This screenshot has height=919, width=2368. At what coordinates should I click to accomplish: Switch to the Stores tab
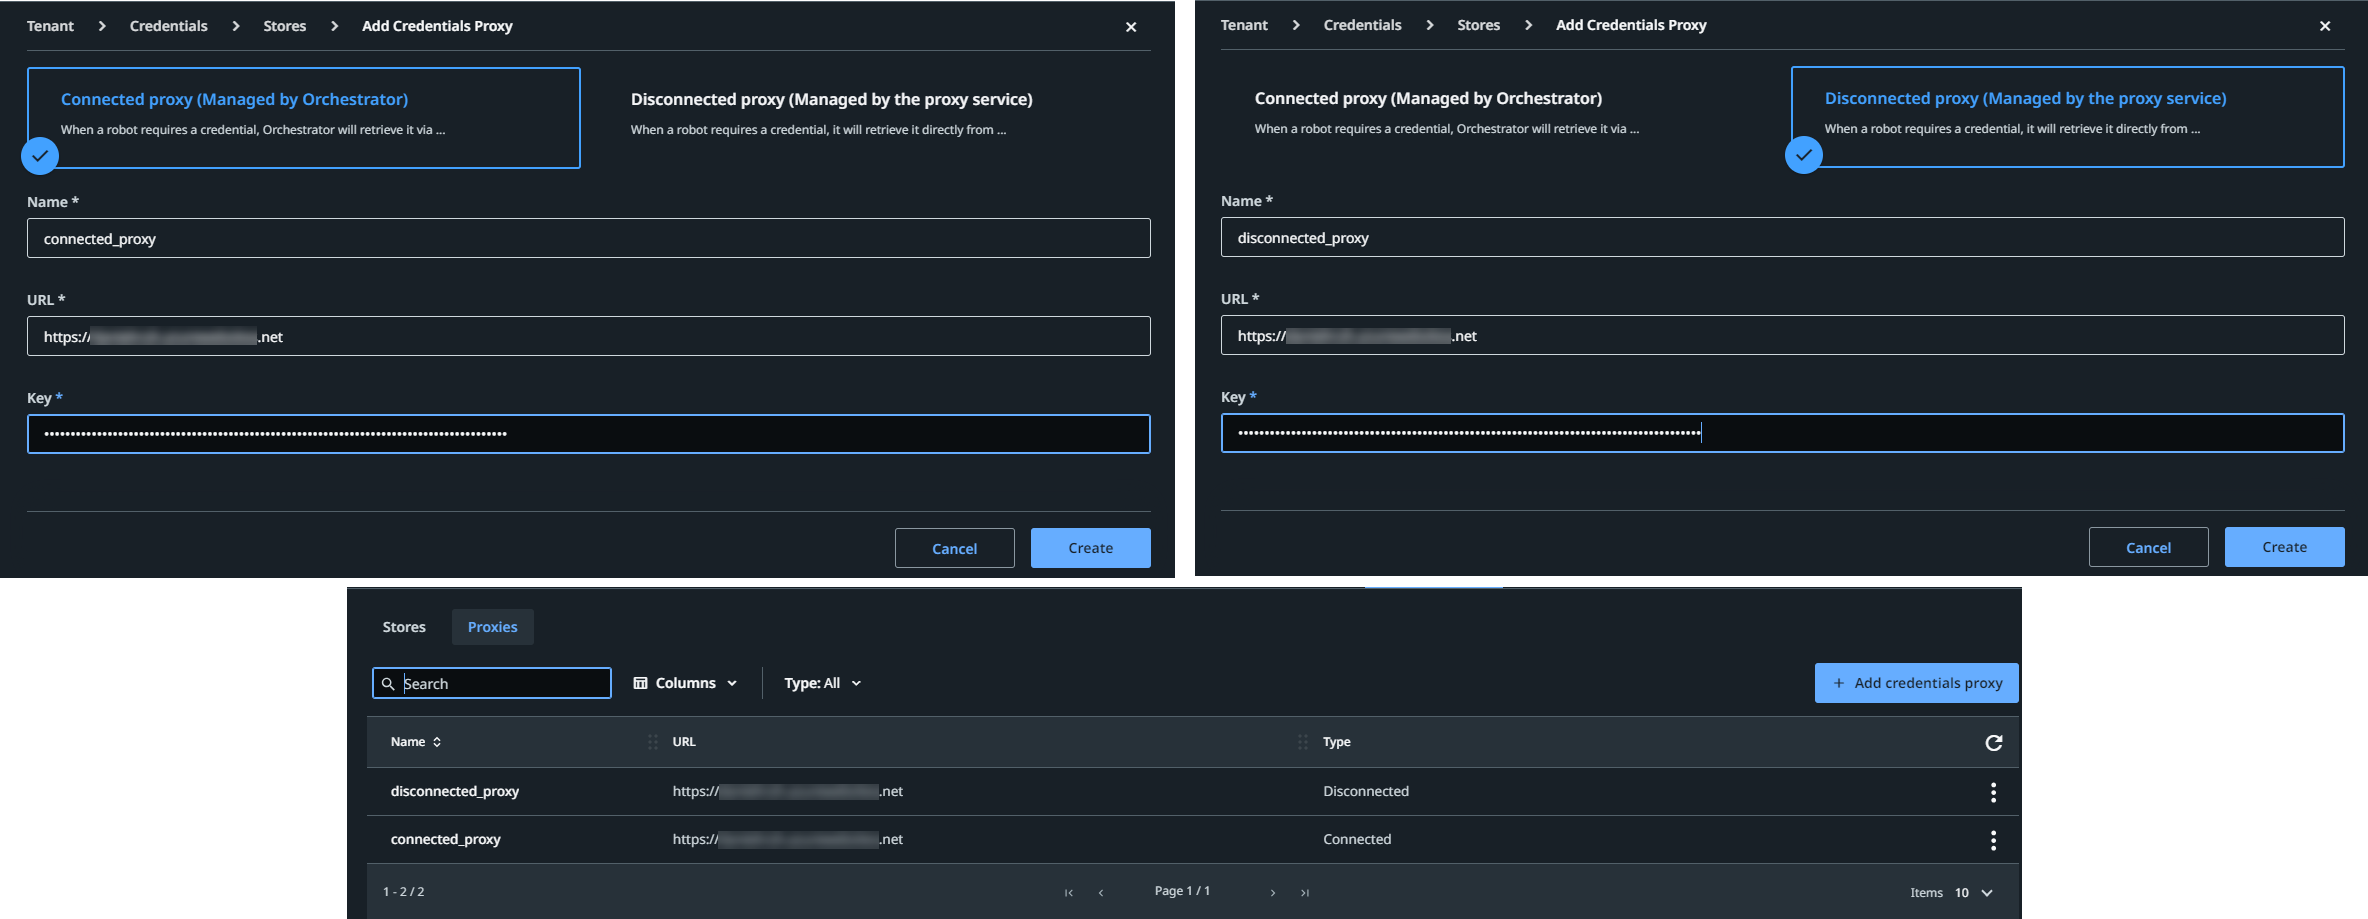[404, 627]
